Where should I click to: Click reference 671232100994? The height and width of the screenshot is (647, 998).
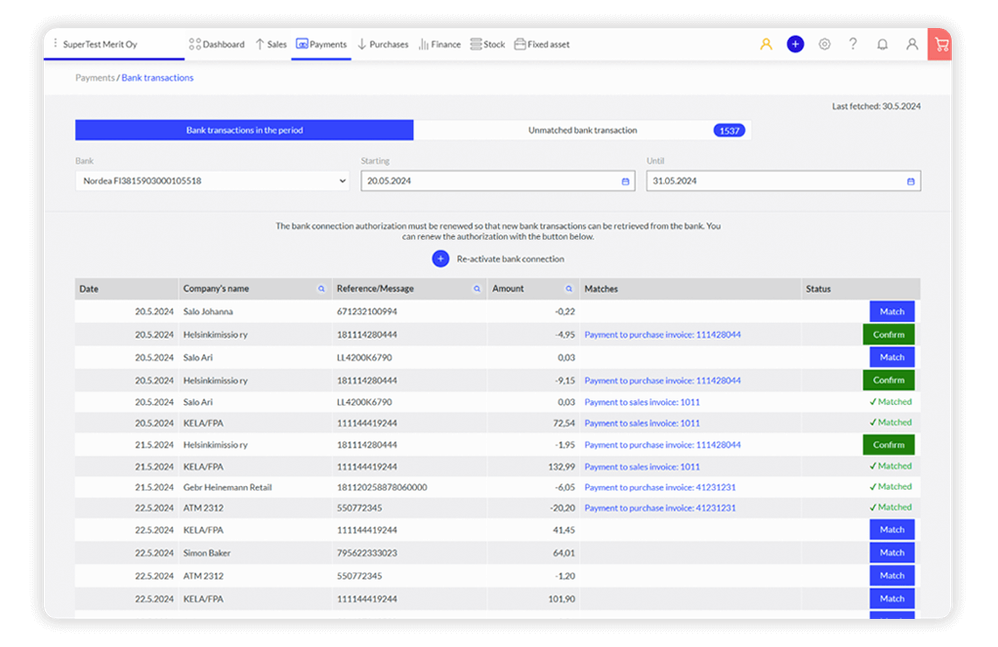(367, 312)
